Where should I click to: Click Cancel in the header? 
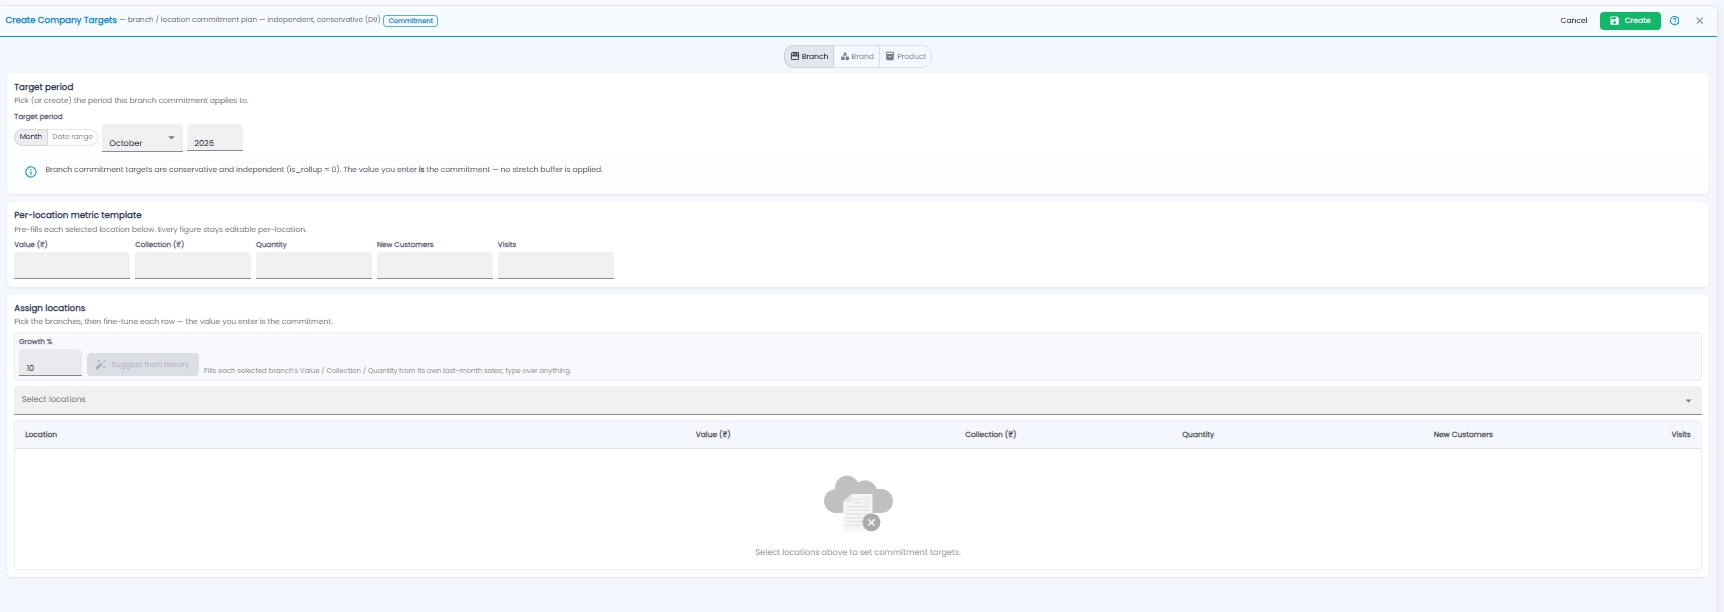click(1574, 20)
